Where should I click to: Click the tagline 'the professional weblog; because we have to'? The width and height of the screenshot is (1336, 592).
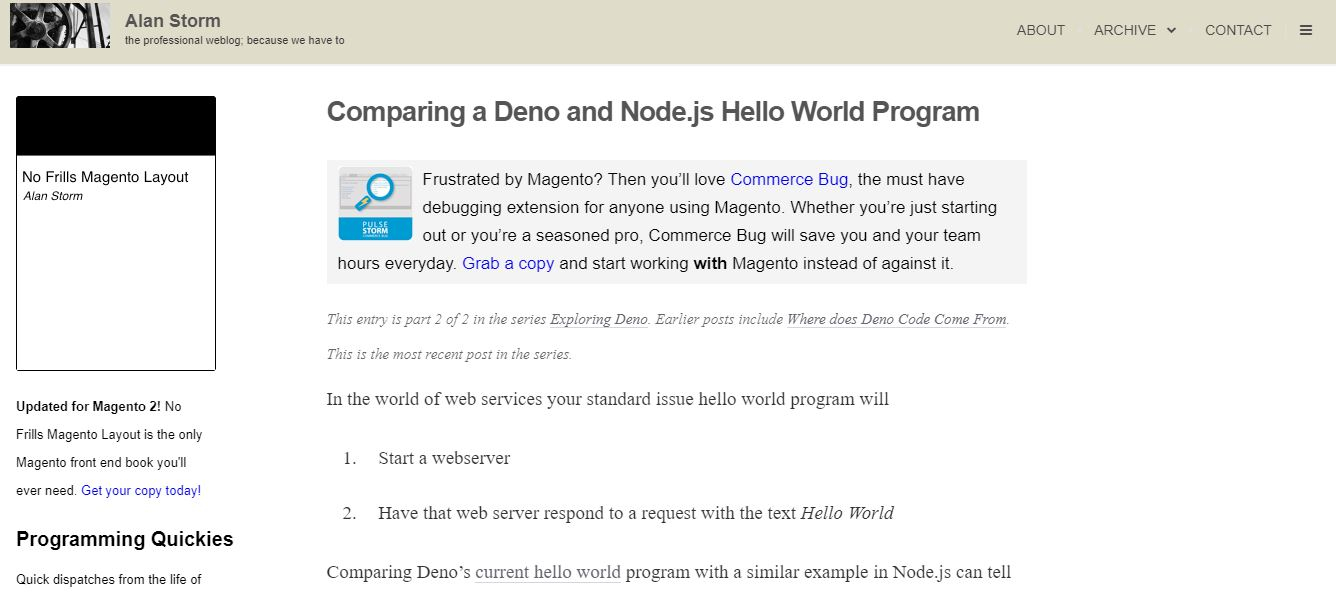click(235, 40)
